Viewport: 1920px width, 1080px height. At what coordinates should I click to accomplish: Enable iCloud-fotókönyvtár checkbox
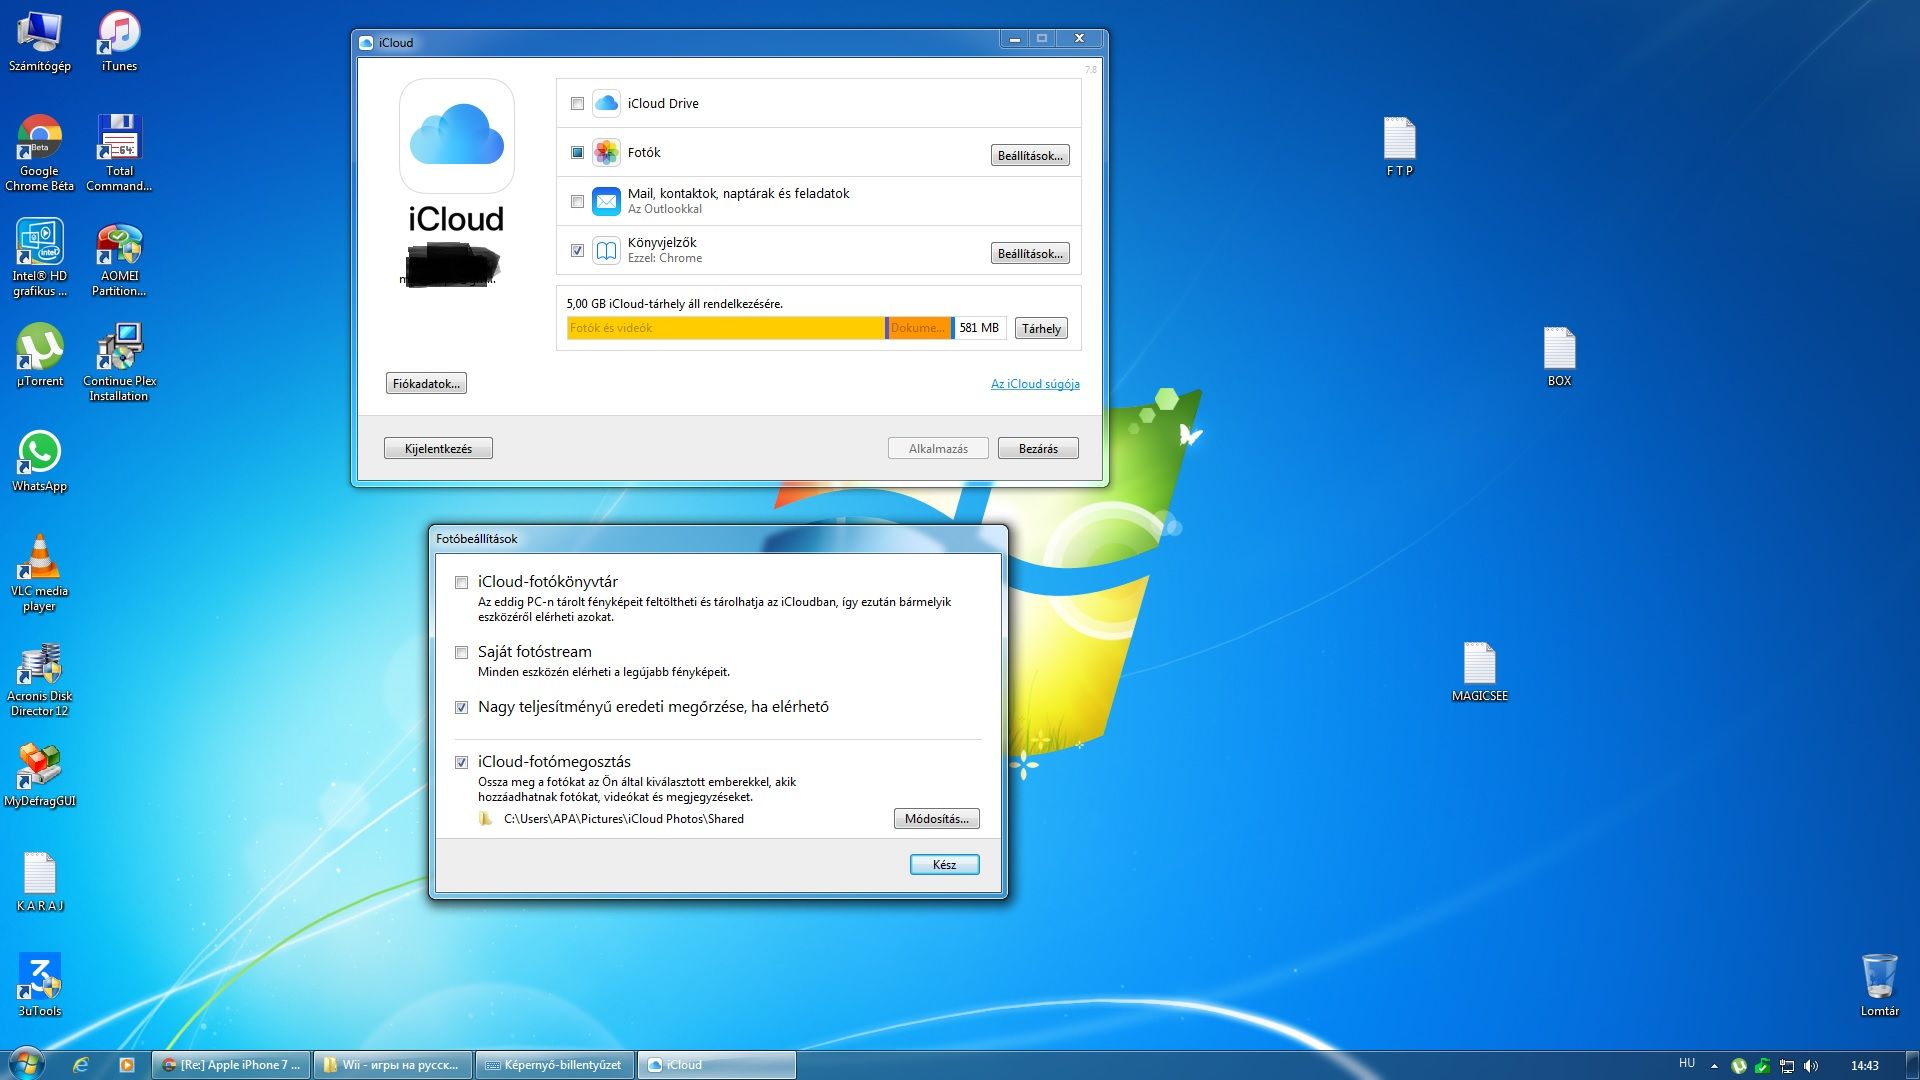click(x=461, y=582)
